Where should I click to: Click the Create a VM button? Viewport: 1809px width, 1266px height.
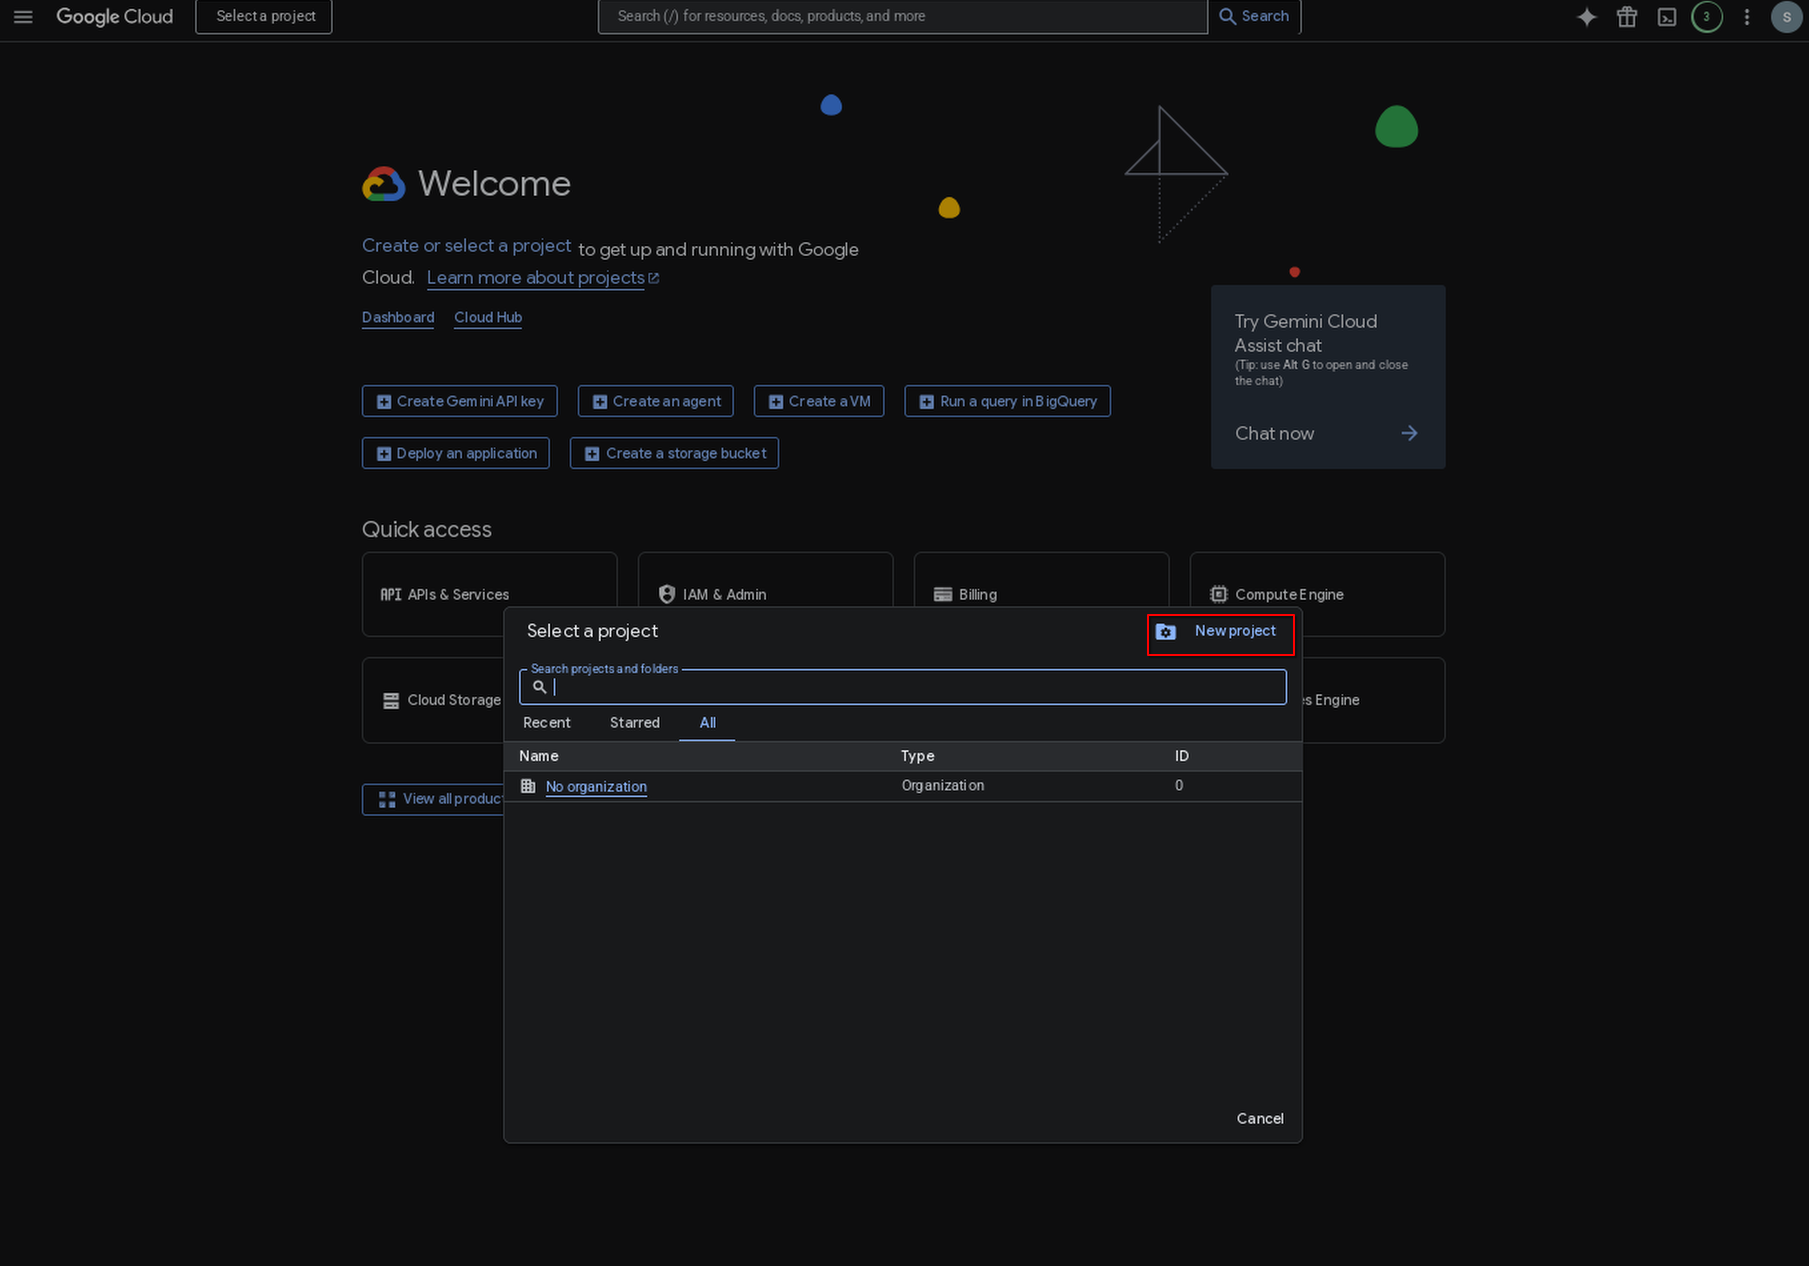coord(819,401)
